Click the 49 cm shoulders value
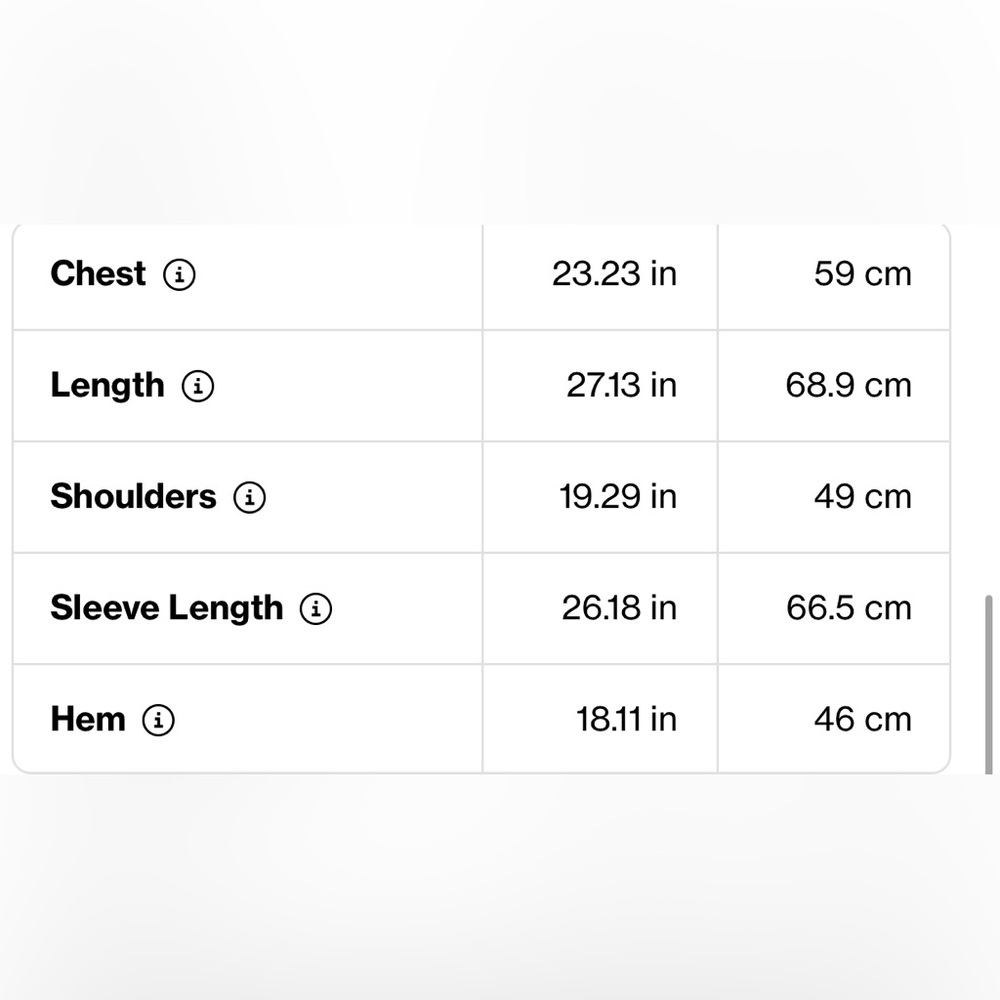This screenshot has width=1000, height=1000. 863,497
